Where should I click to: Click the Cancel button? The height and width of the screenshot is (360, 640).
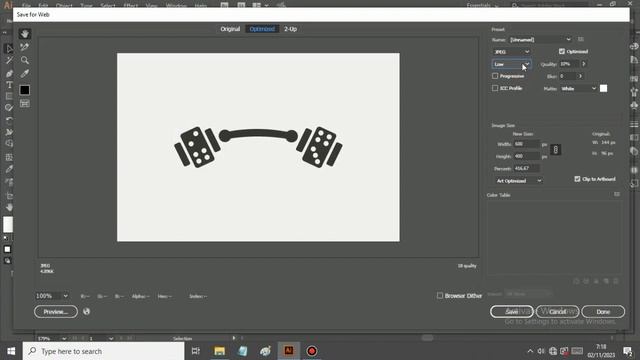[558, 311]
